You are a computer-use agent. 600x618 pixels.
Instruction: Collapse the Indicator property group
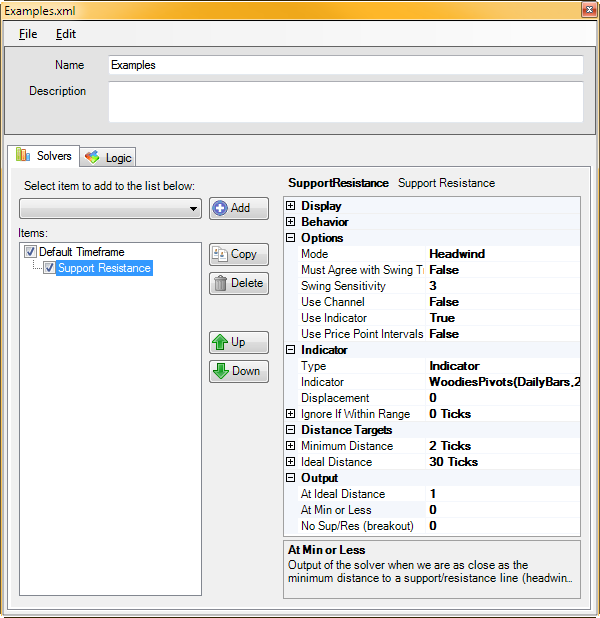coord(291,350)
